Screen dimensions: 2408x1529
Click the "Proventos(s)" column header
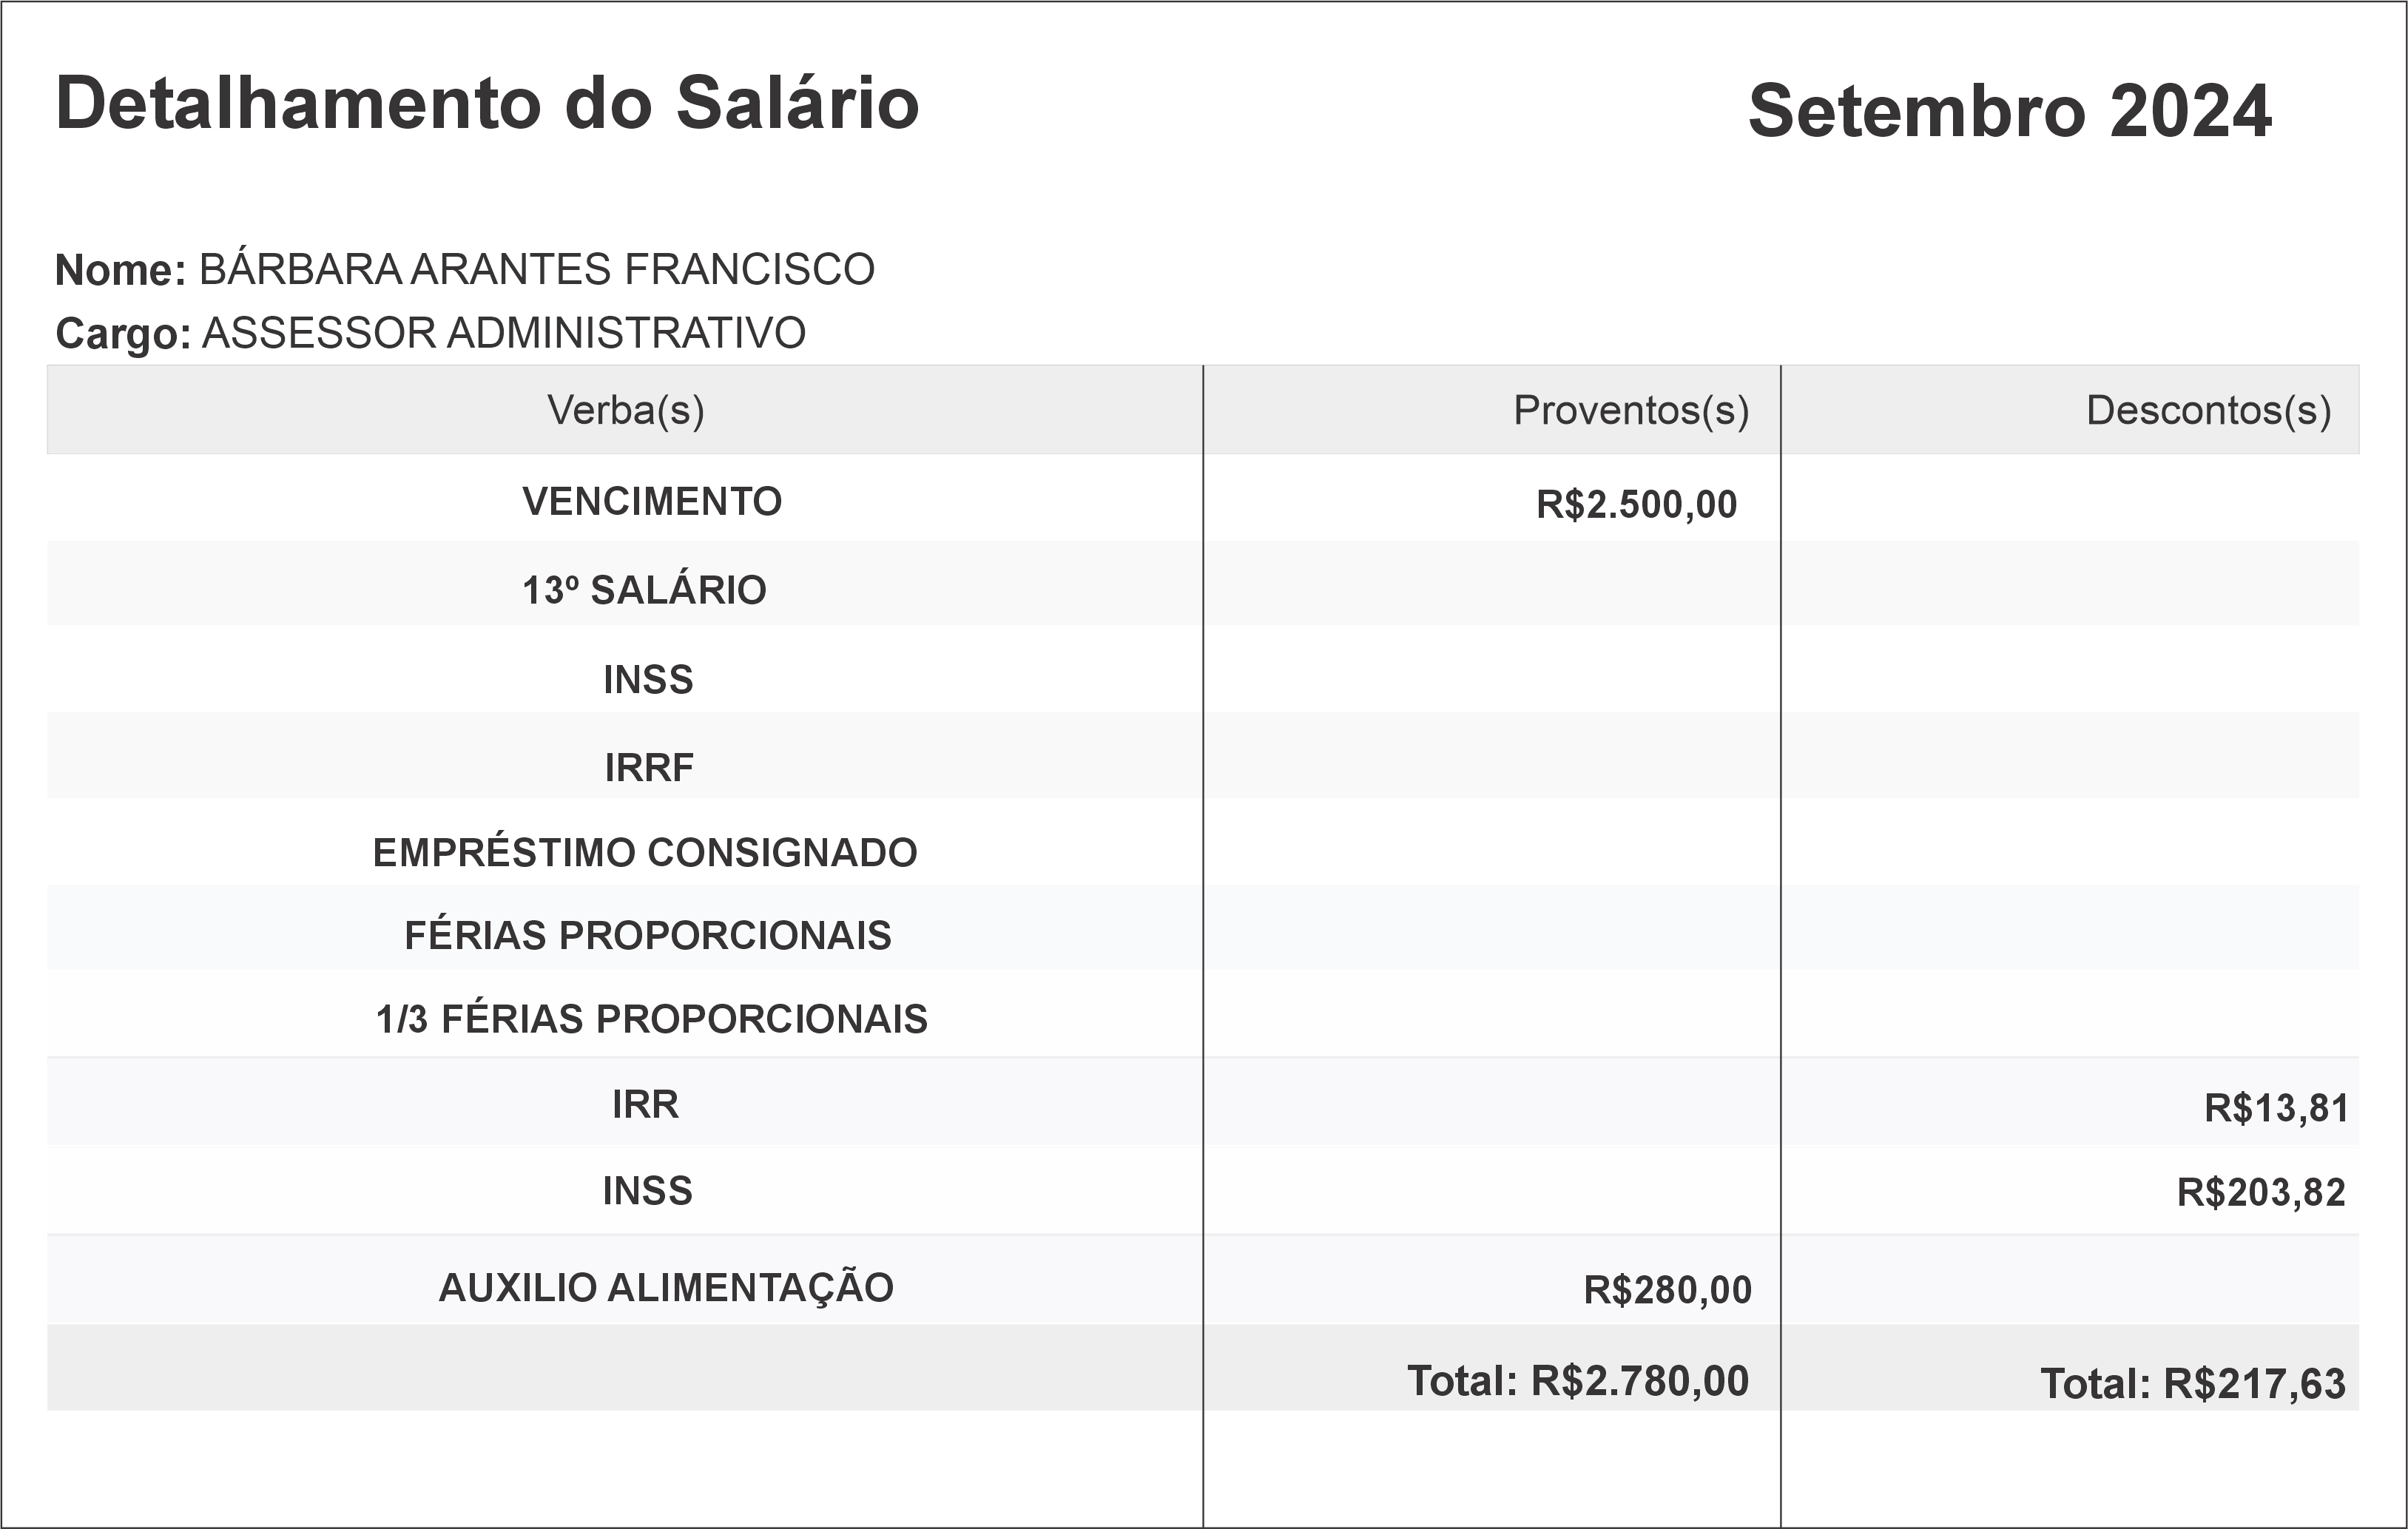(1630, 410)
